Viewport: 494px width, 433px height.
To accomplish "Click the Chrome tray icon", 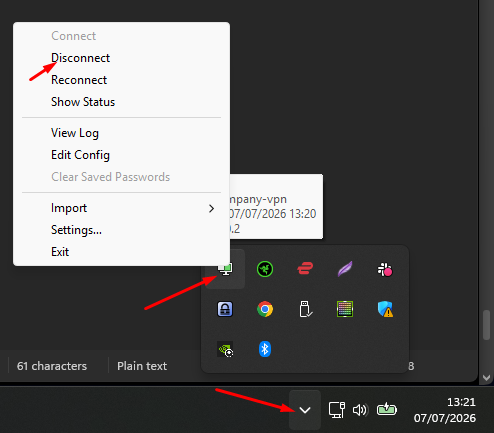I will [265, 309].
